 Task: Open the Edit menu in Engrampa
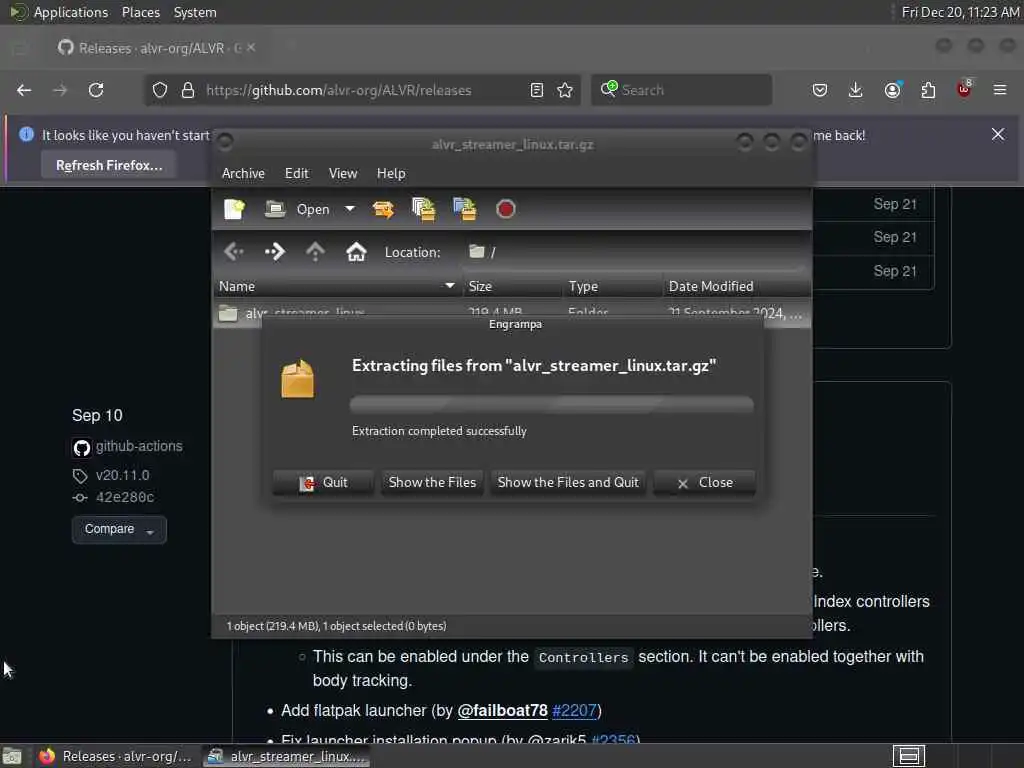pos(296,173)
